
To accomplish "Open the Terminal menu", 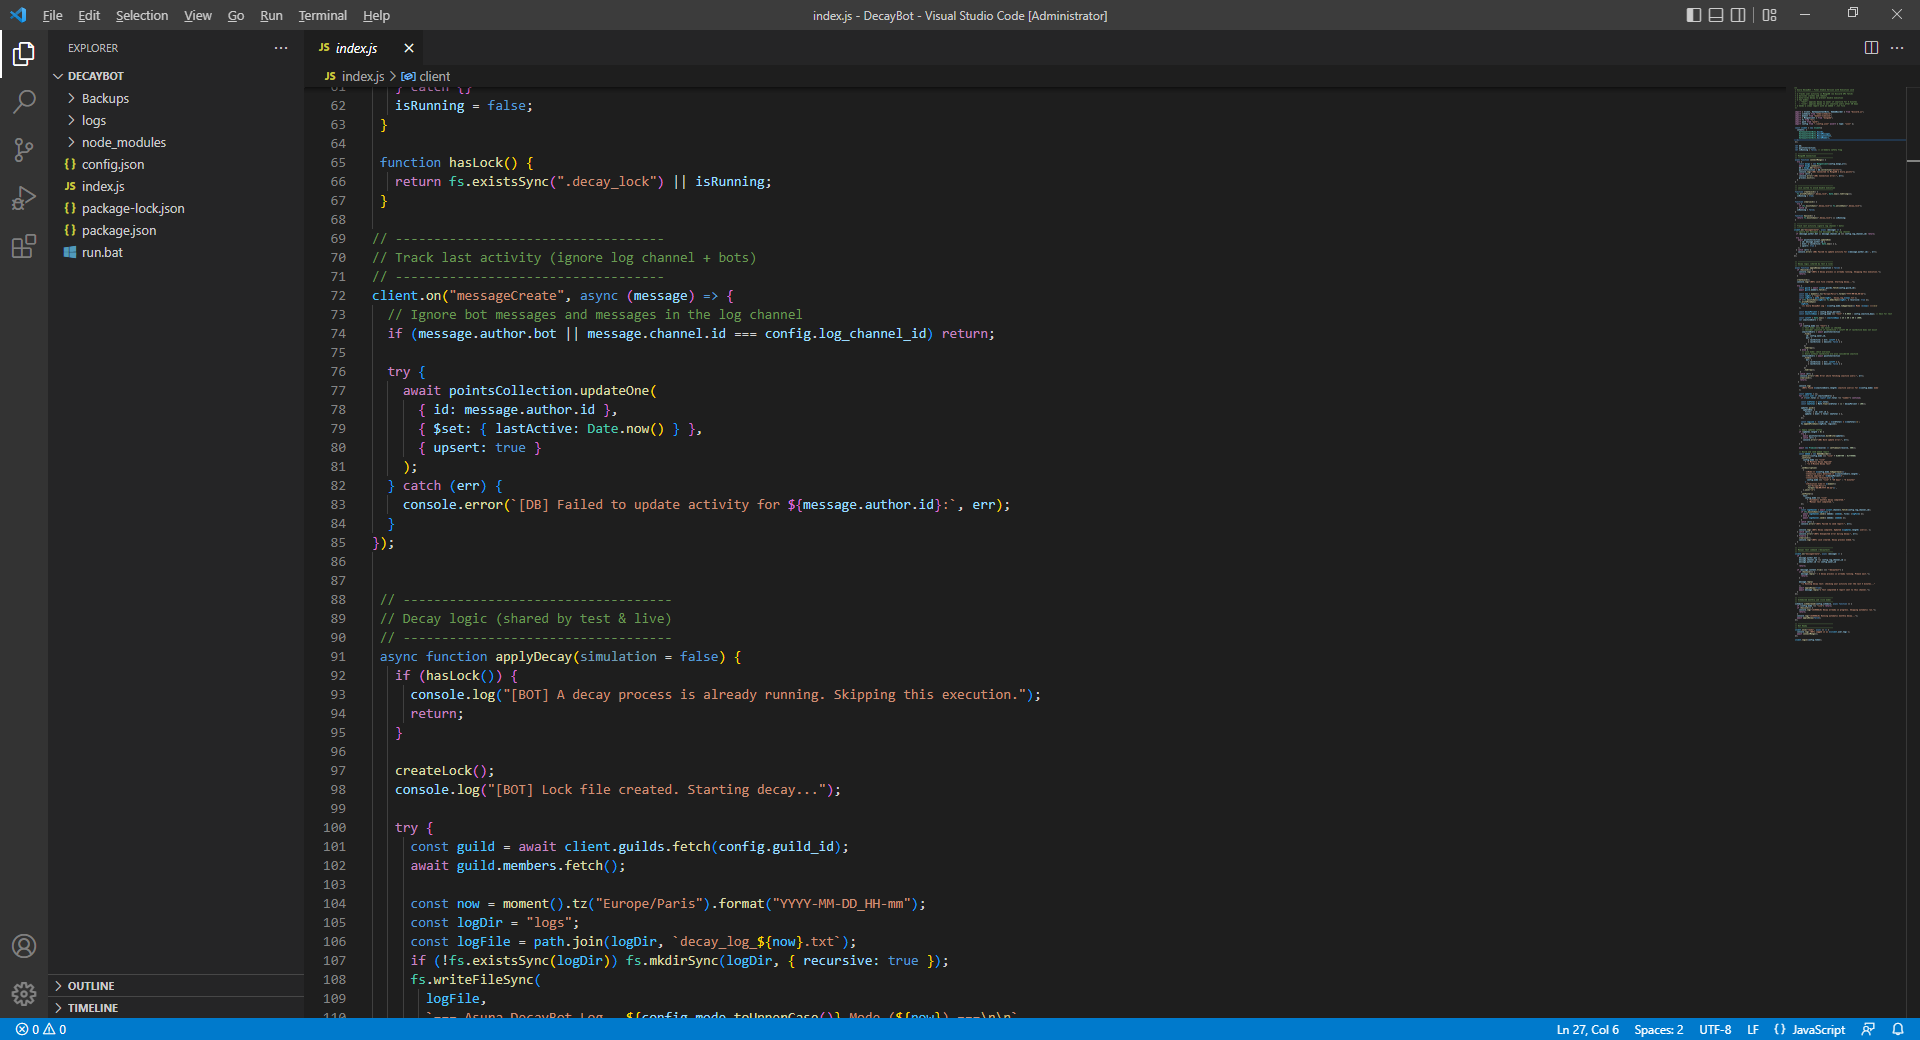I will tap(322, 15).
